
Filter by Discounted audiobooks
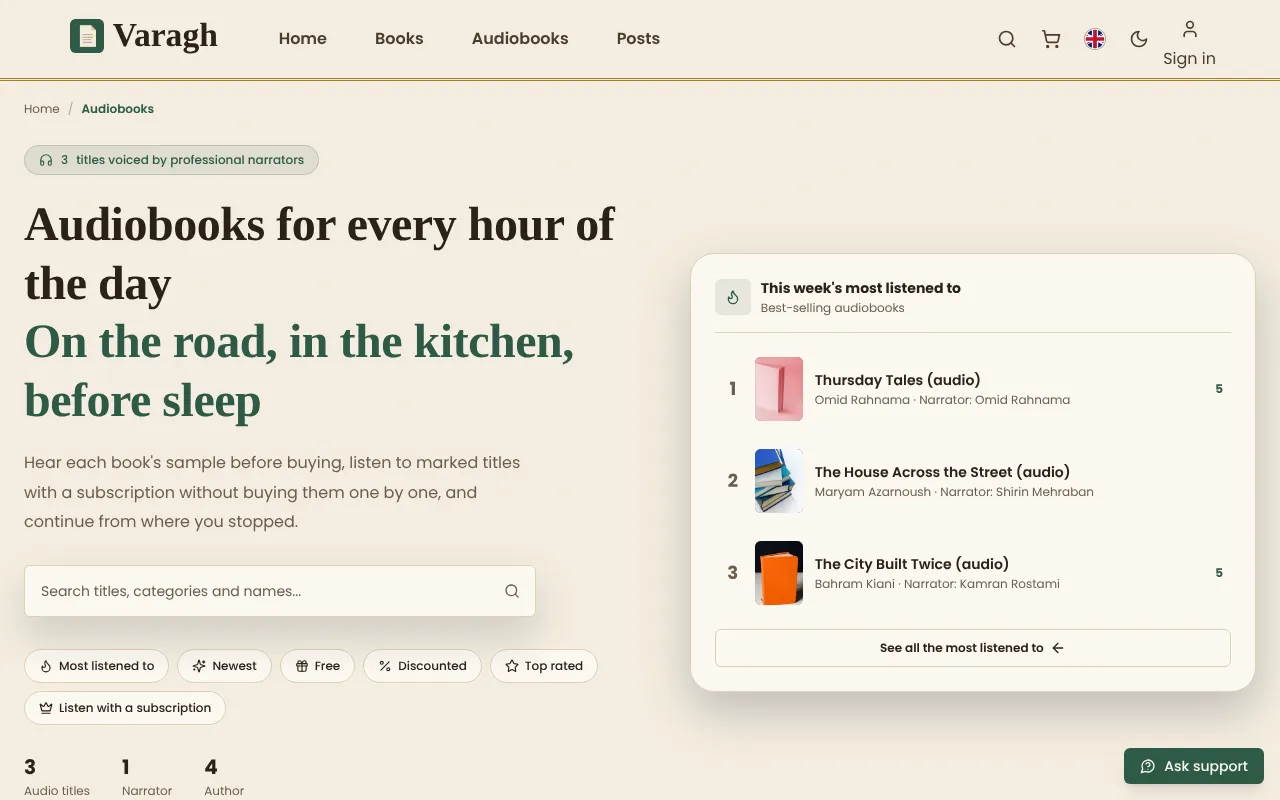click(422, 666)
